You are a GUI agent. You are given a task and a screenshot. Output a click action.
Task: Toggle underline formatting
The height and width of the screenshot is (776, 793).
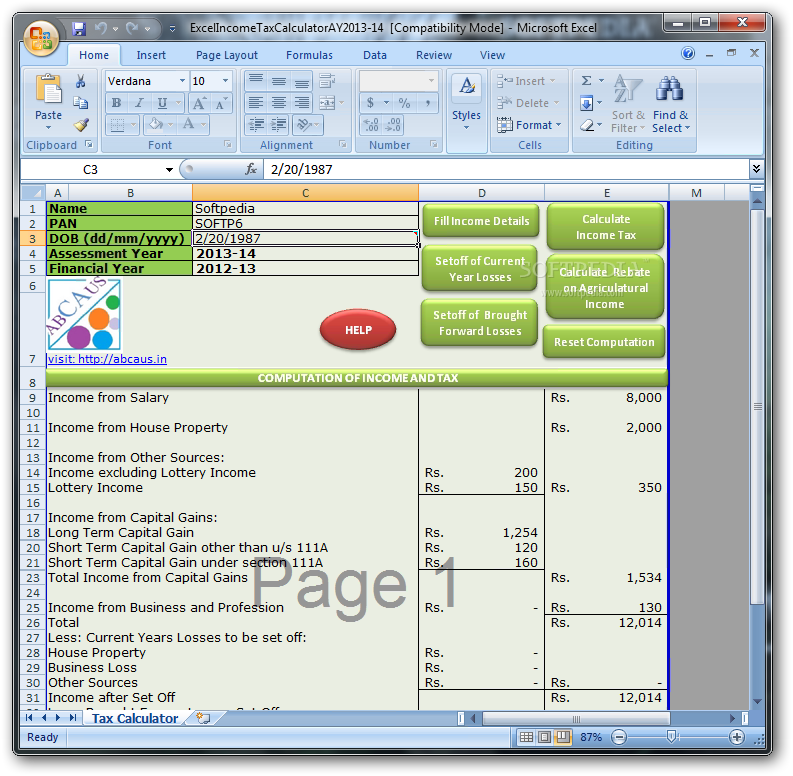click(162, 103)
